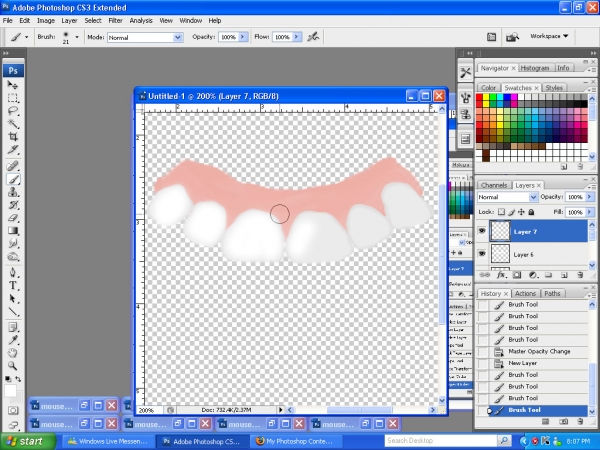Screen dimensions: 600x450
Task: Select the Eraser tool
Action: click(13, 218)
